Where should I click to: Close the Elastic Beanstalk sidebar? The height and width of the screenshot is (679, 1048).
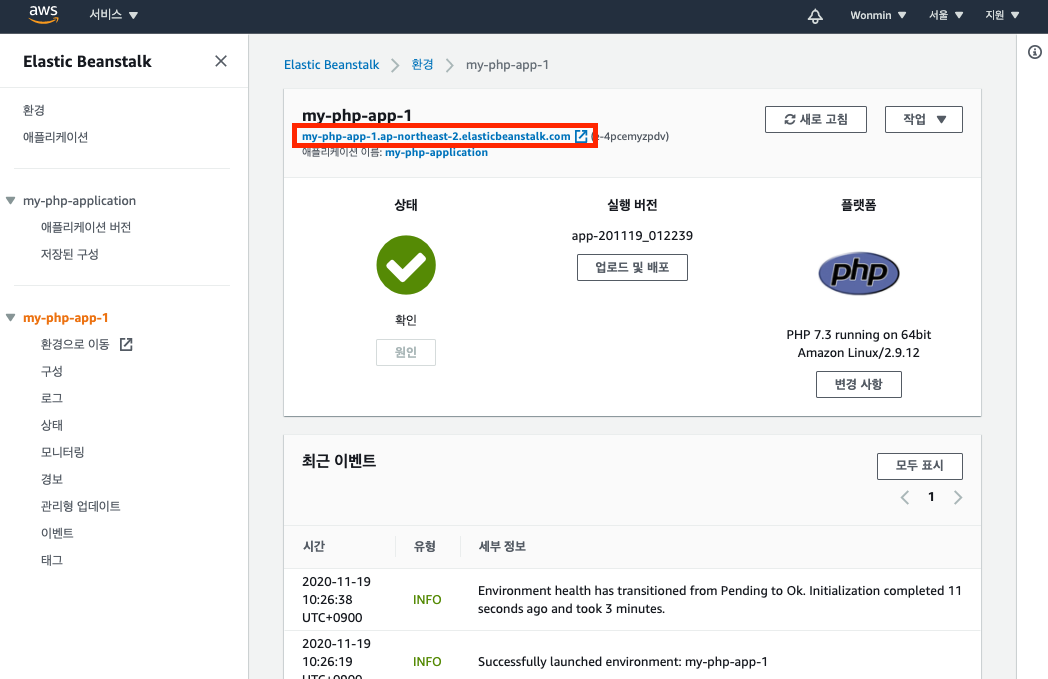pos(221,61)
